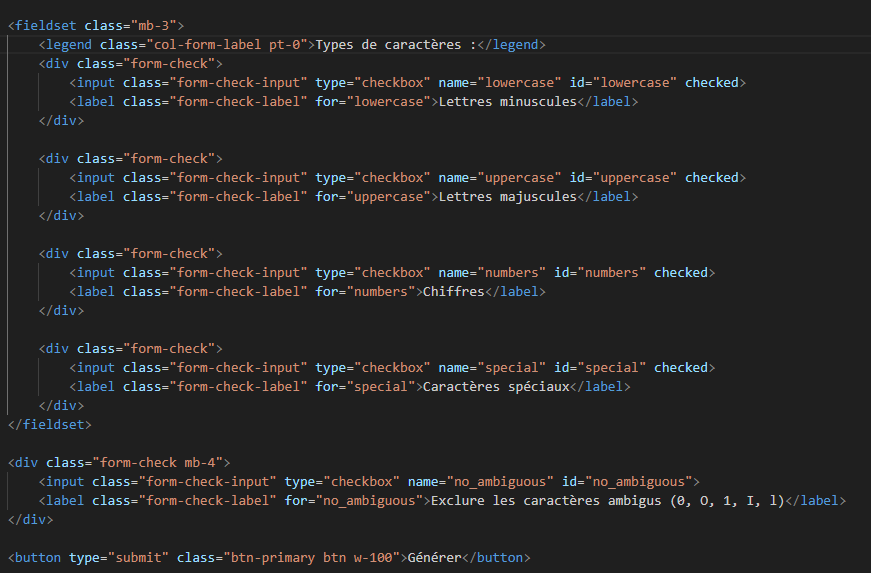The width and height of the screenshot is (871, 573).
Task: Click the name="special" attribute value
Action: click(x=512, y=368)
